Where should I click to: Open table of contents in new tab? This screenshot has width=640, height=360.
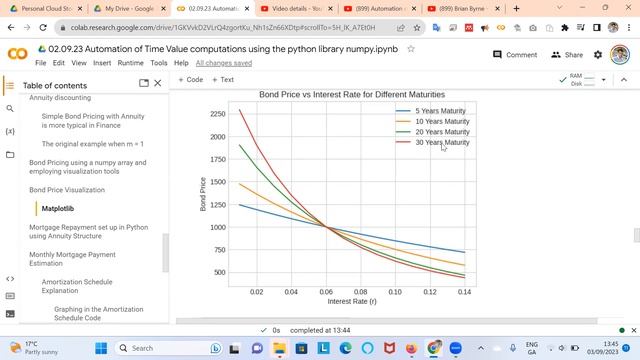coord(144,83)
